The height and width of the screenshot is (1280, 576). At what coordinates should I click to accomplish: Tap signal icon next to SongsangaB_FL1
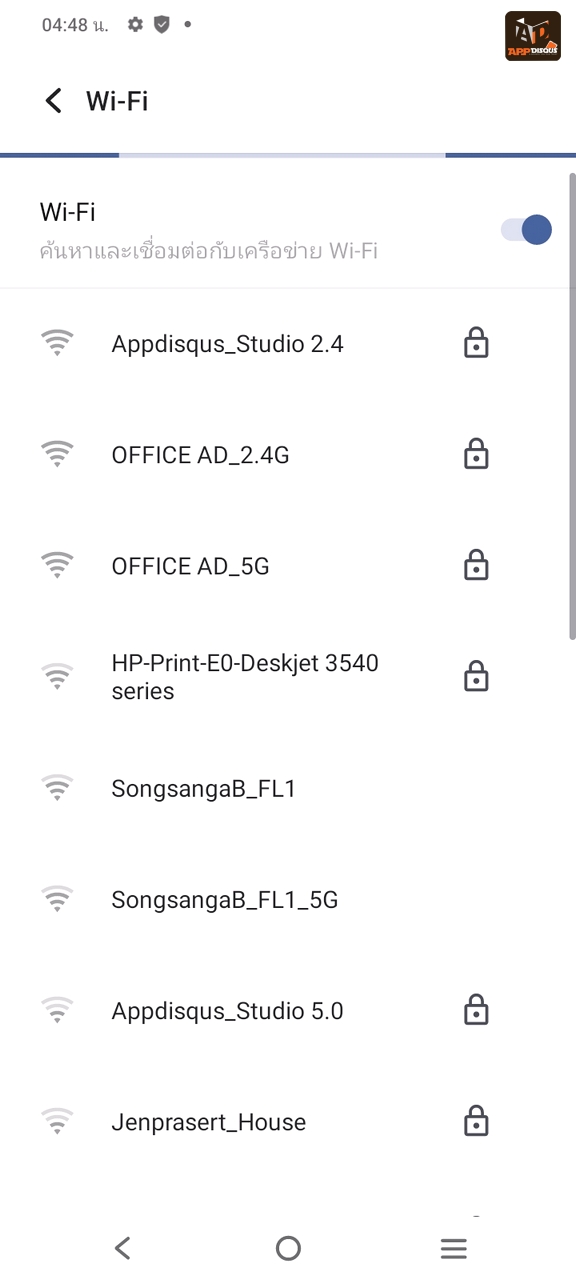(58, 788)
